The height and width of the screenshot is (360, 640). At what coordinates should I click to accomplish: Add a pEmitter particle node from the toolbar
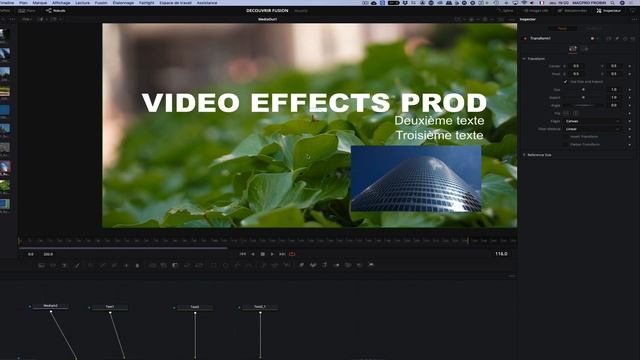pos(263,265)
